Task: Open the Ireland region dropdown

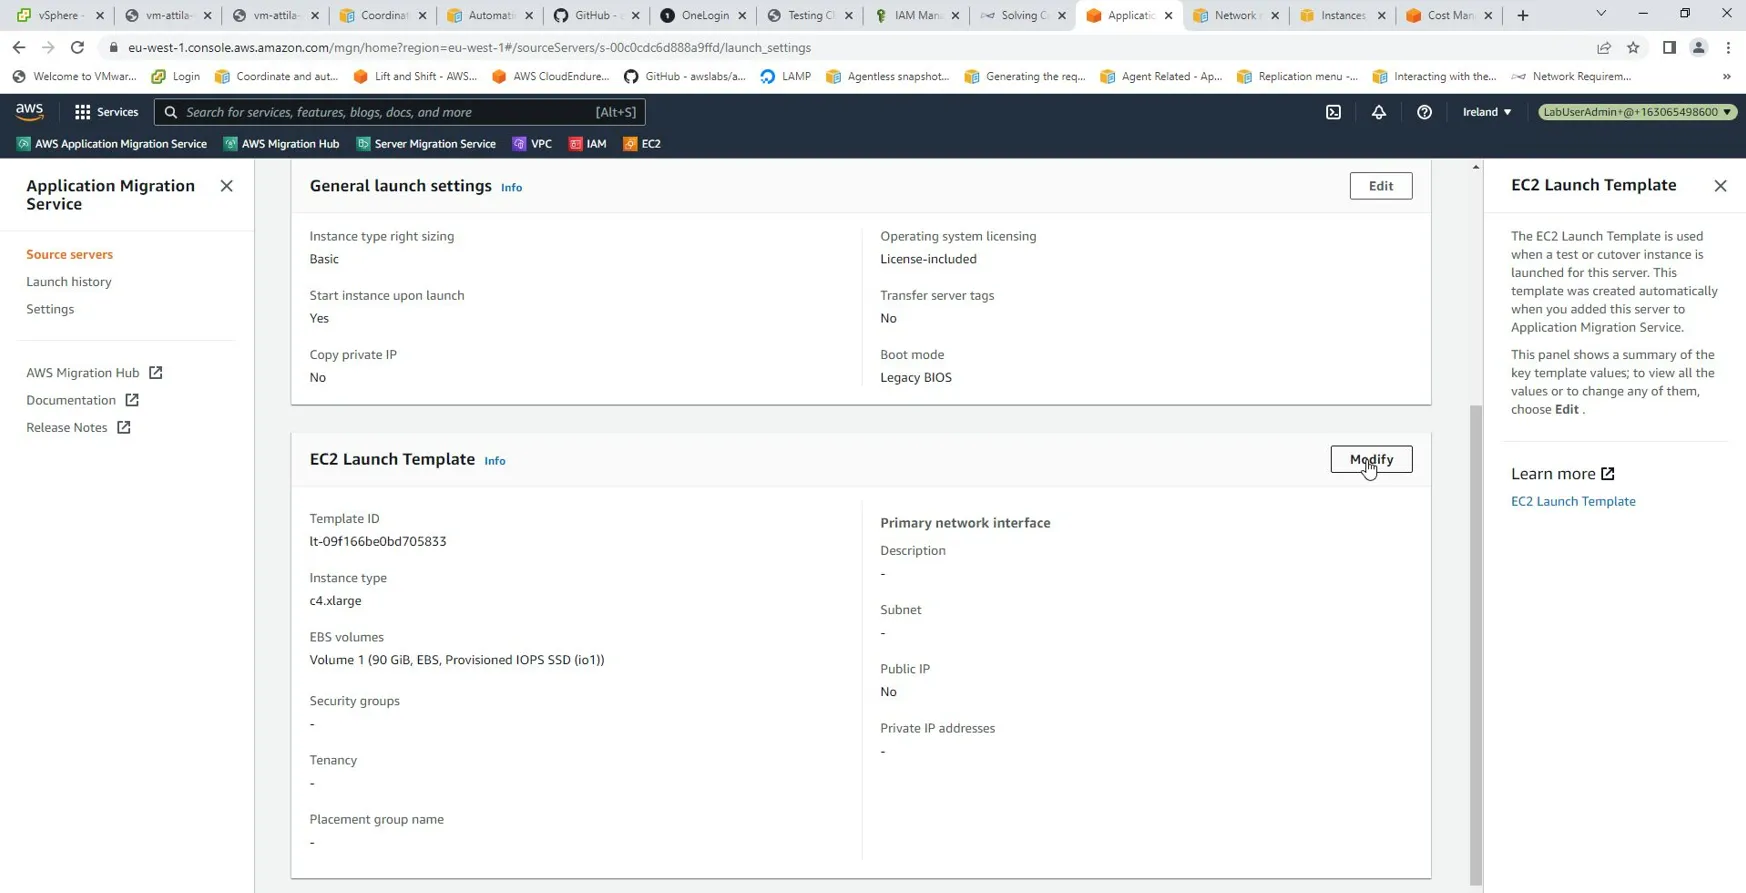Action: [1487, 112]
